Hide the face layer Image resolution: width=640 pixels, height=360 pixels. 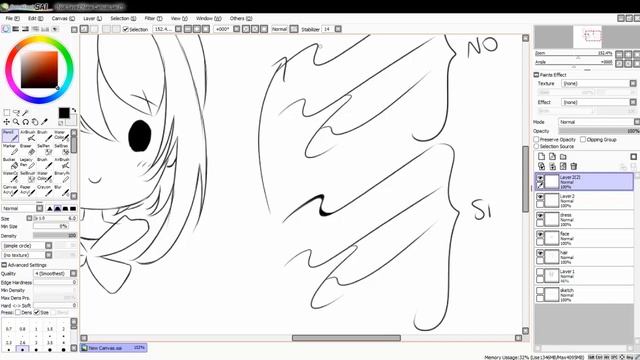point(540,234)
